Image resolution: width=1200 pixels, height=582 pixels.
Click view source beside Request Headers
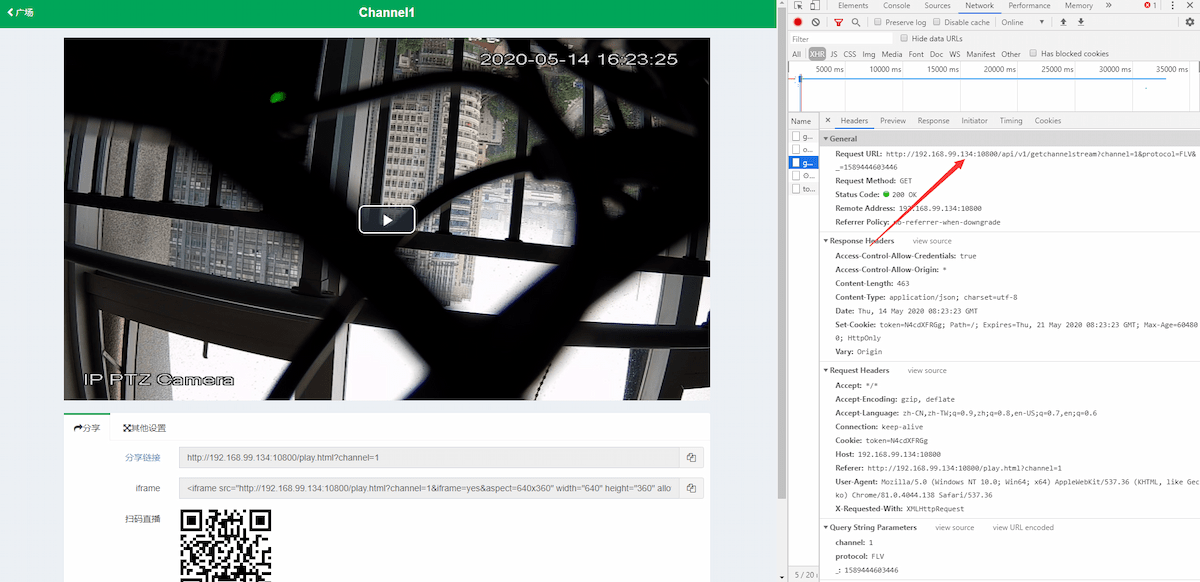pos(927,370)
